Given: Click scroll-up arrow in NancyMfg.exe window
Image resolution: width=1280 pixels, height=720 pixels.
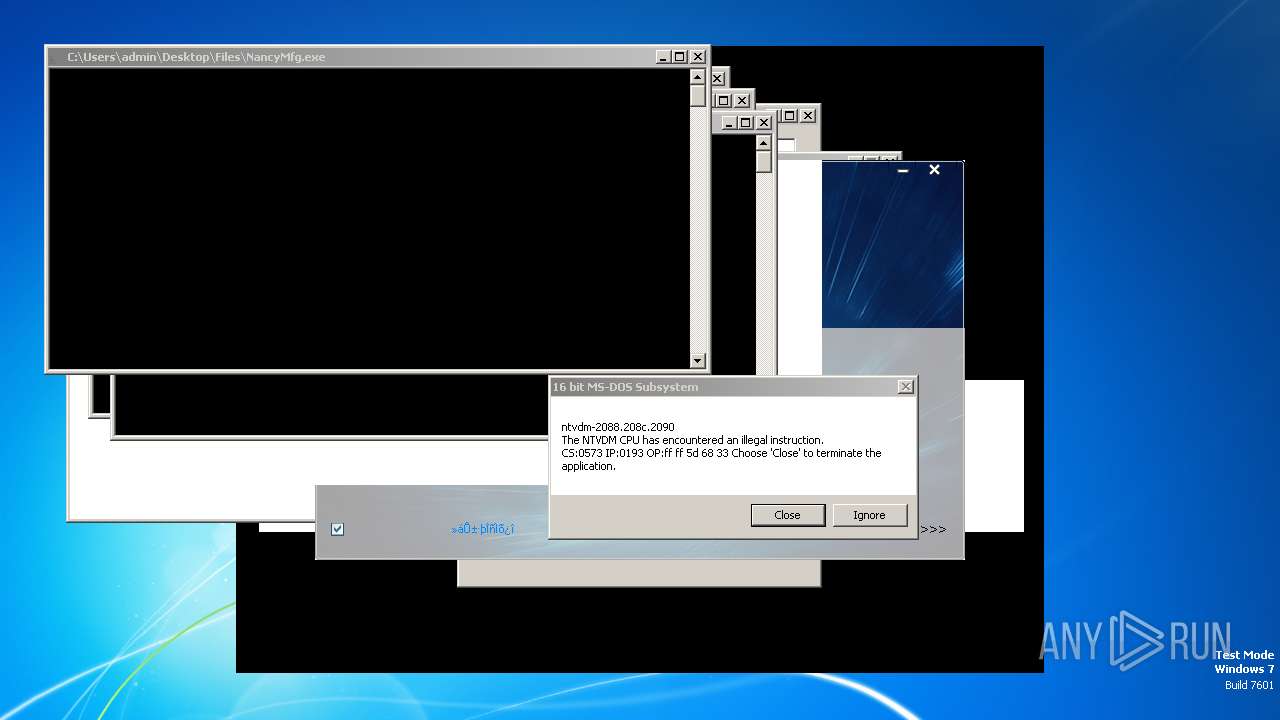Looking at the screenshot, I should [697, 76].
